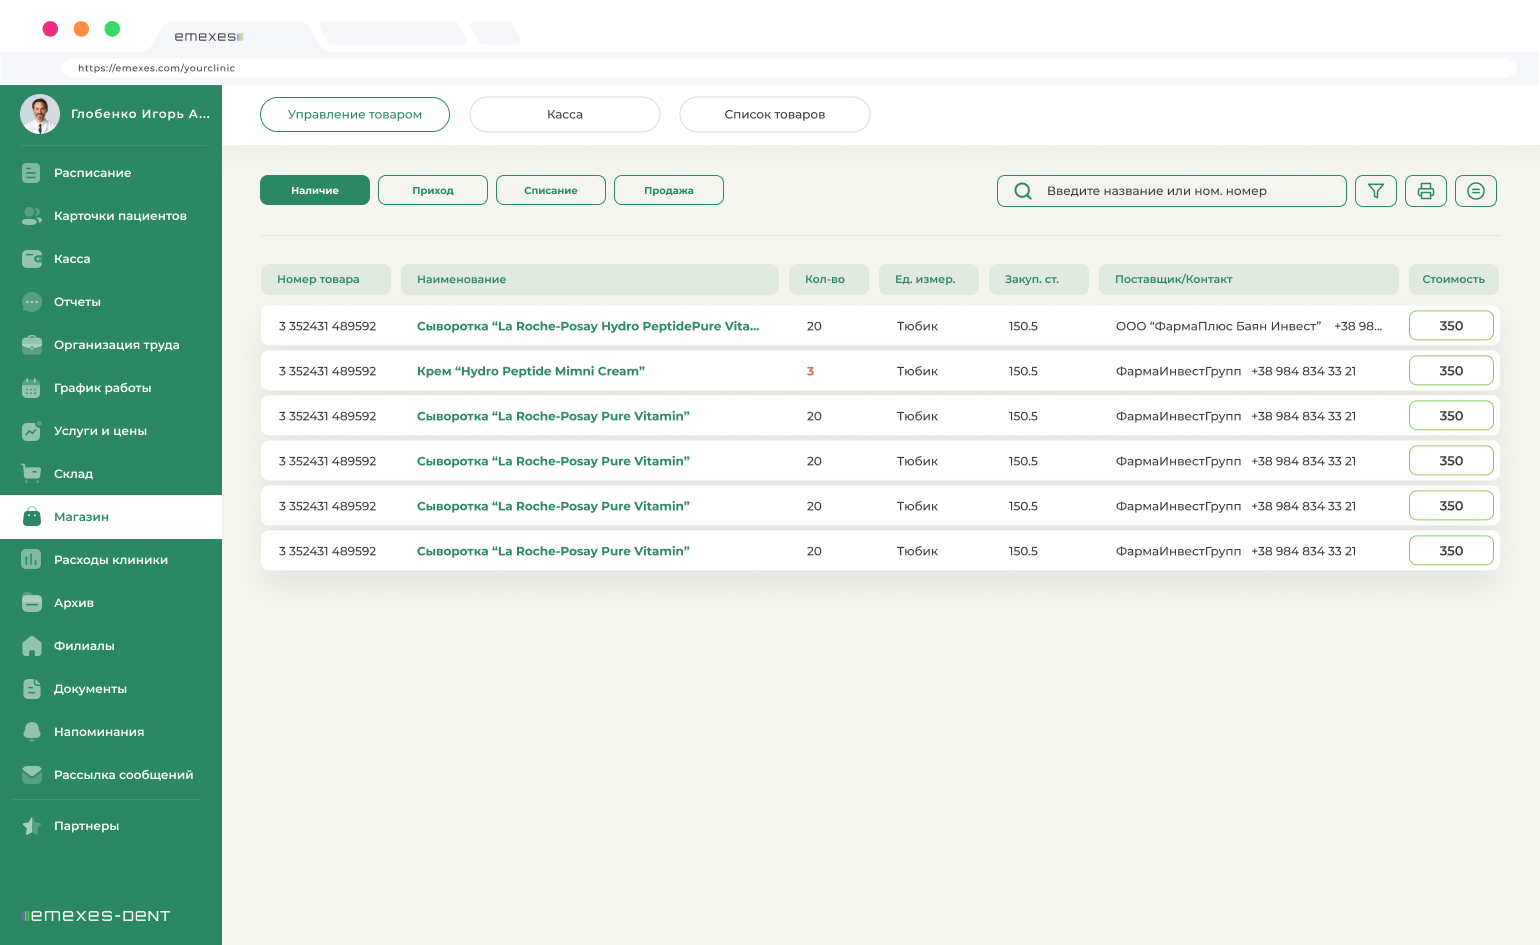Select the Списание filter tab
1540x945 pixels.
[x=551, y=190]
